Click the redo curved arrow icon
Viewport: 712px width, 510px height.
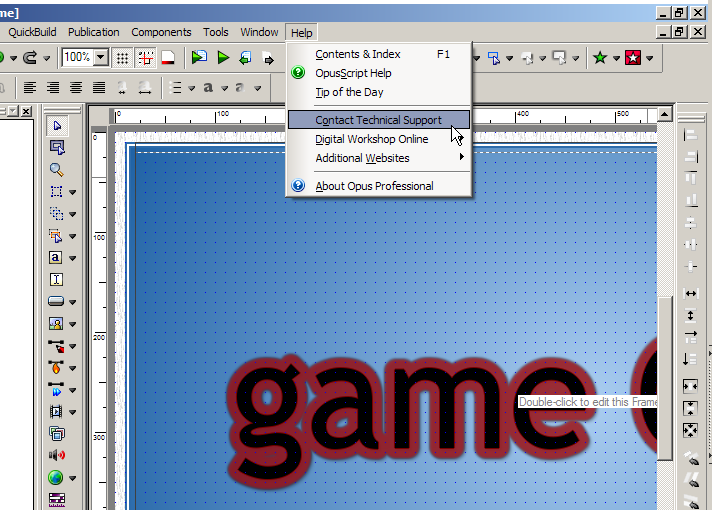(x=30, y=58)
